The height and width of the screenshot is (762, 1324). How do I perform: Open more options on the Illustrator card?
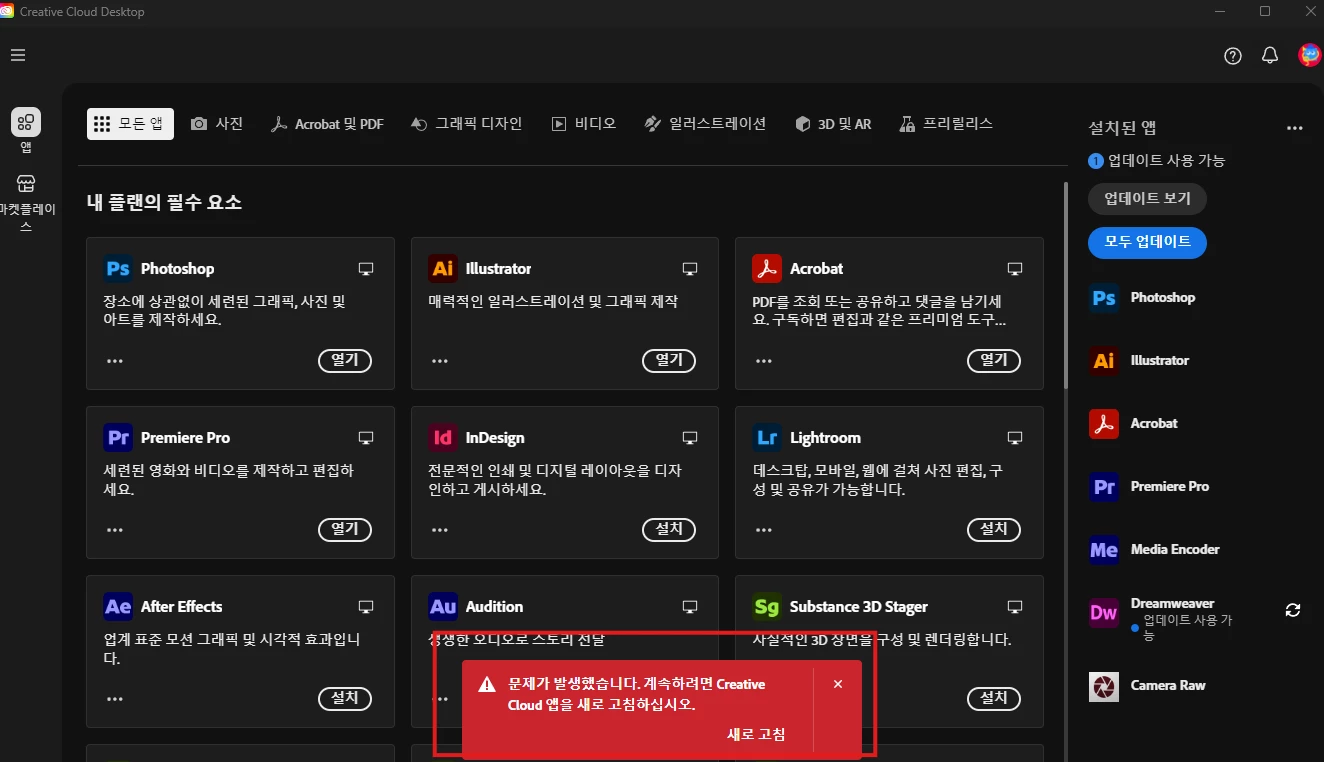(440, 361)
